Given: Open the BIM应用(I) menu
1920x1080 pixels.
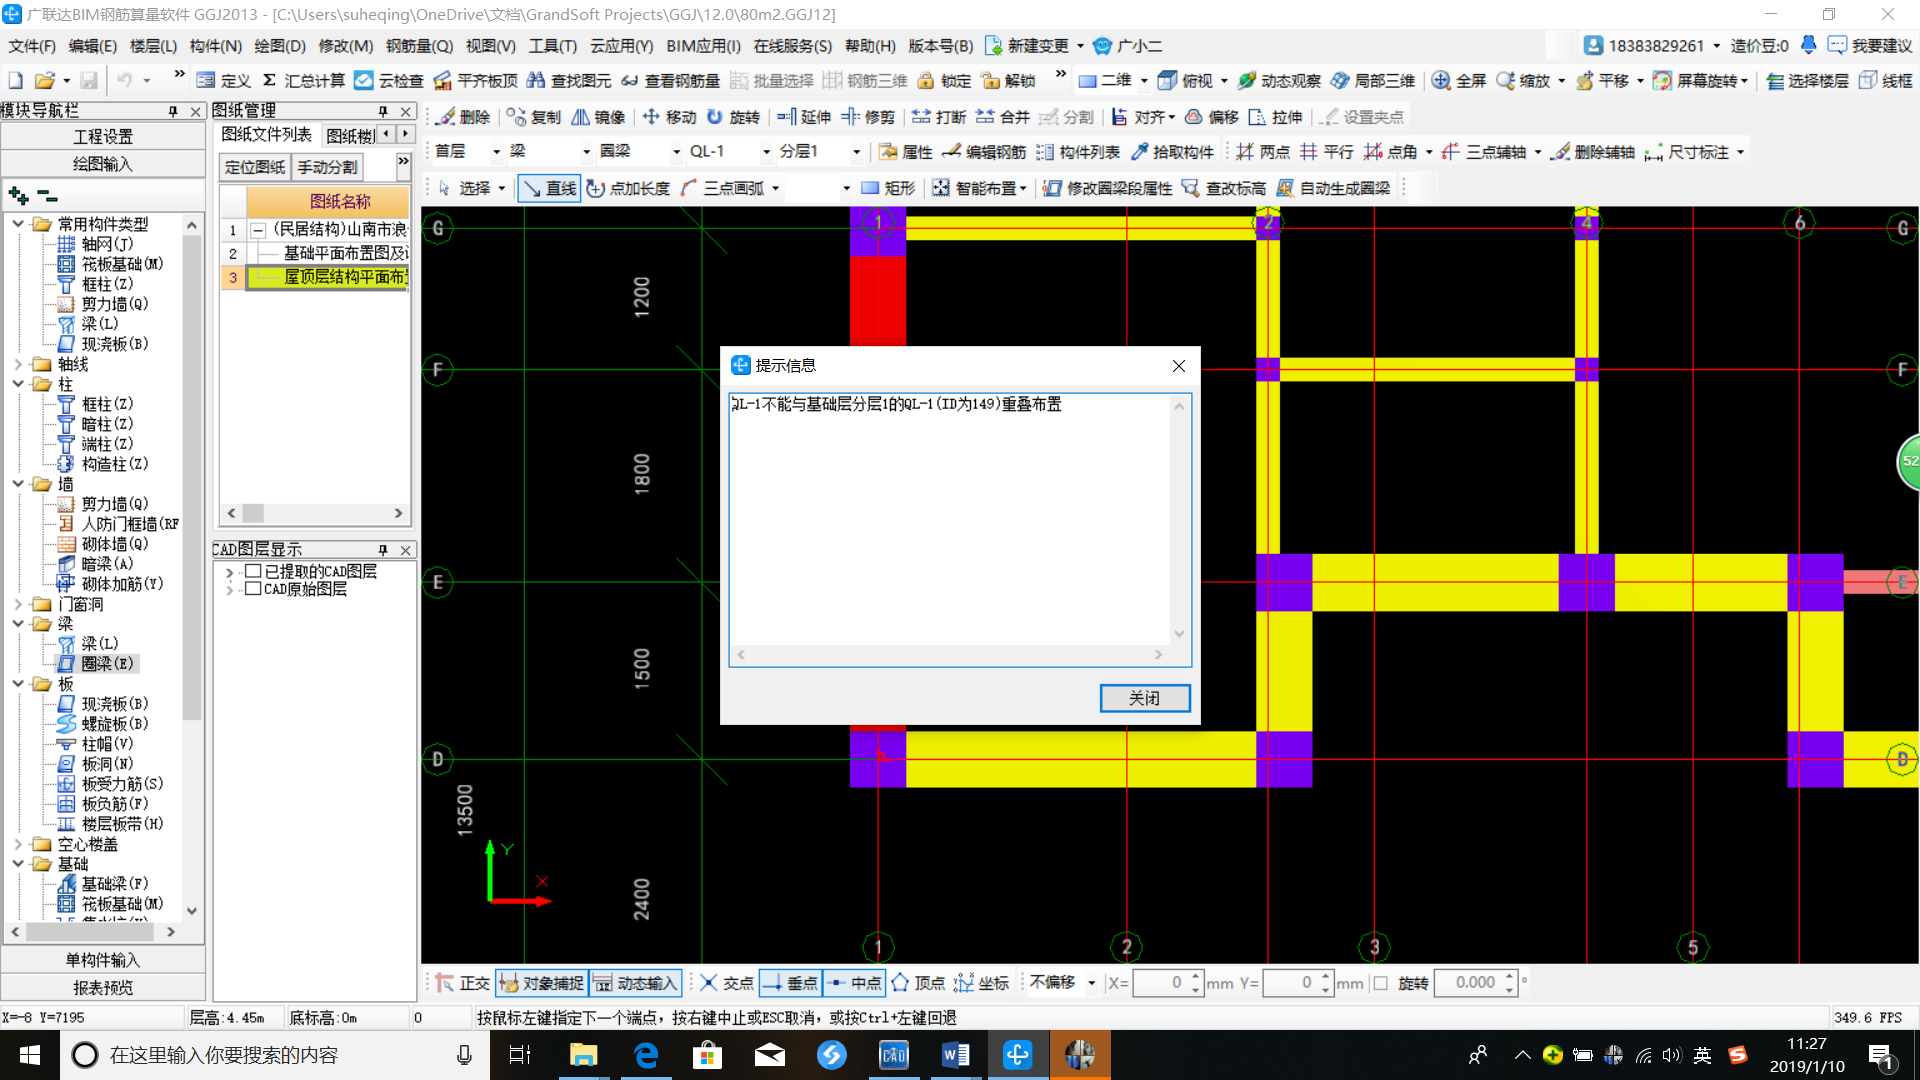Looking at the screenshot, I should coord(703,46).
